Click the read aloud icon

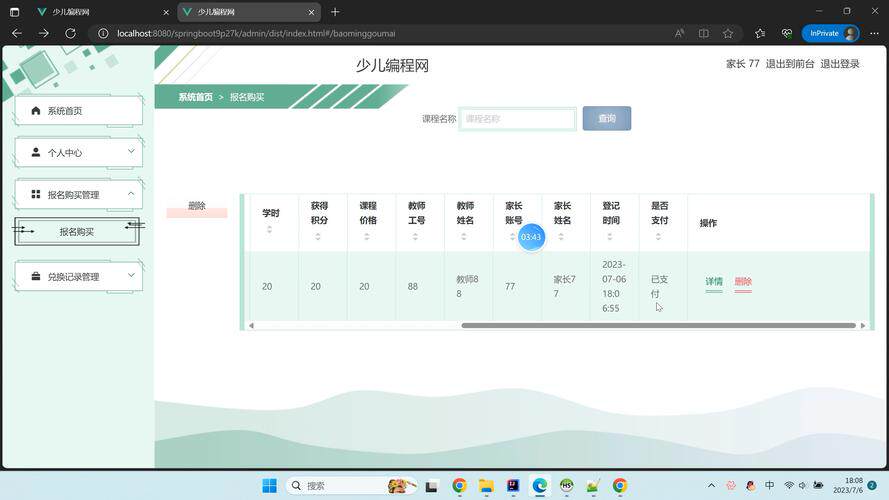(x=679, y=33)
